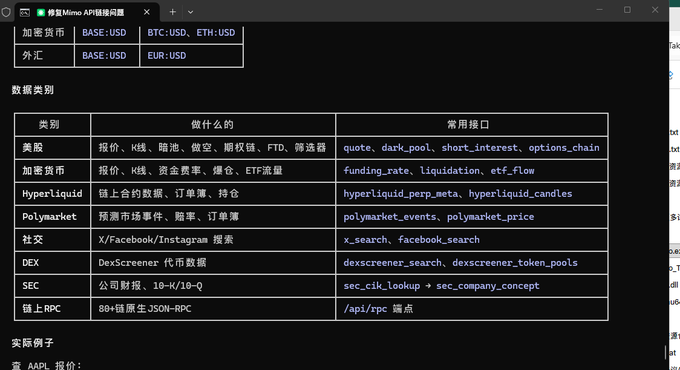Click hyperliquid_candles interface name
The image size is (680, 370).
coord(520,194)
